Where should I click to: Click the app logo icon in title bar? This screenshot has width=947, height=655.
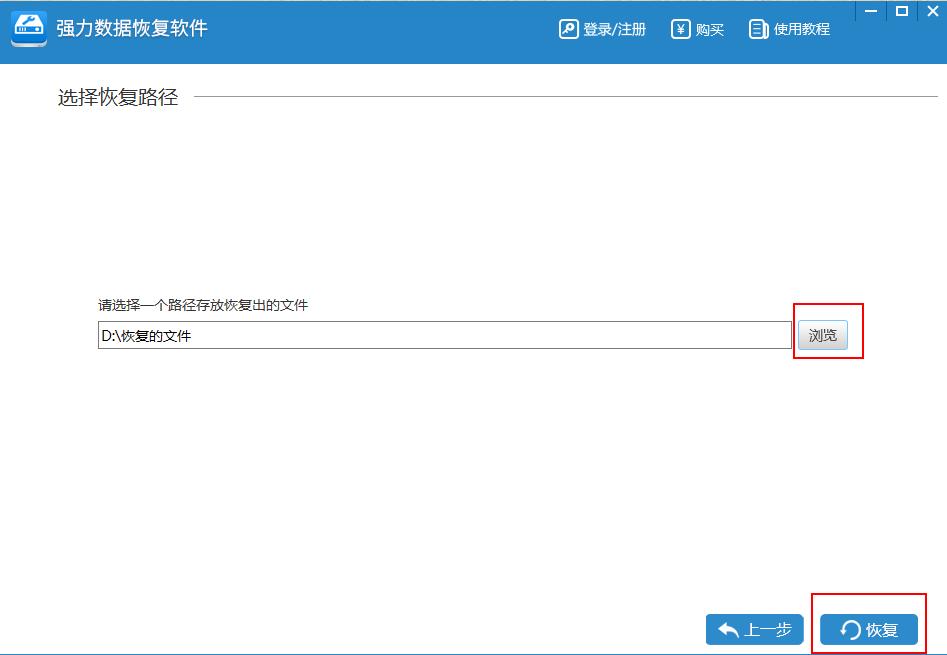click(x=28, y=29)
